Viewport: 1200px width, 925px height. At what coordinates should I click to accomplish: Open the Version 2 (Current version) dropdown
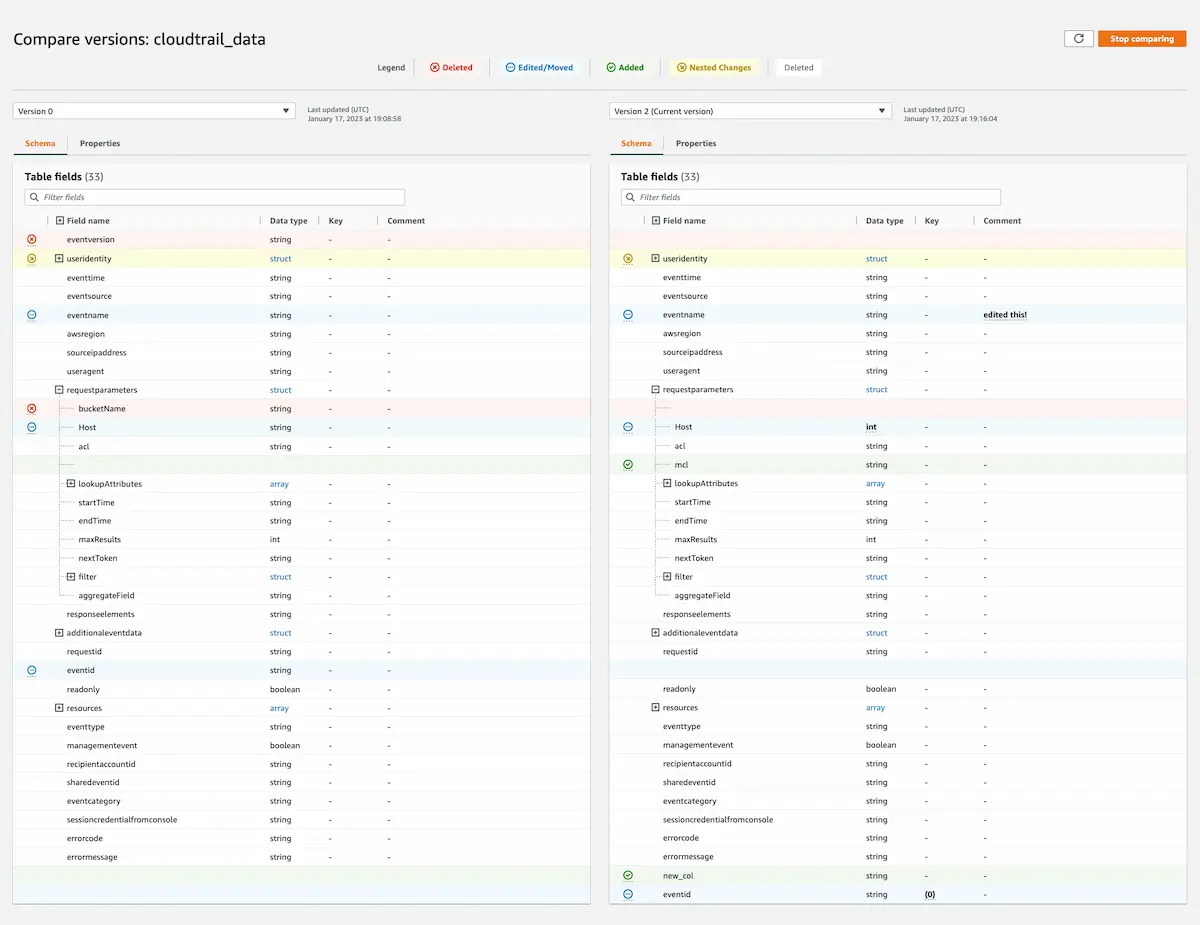click(x=749, y=111)
